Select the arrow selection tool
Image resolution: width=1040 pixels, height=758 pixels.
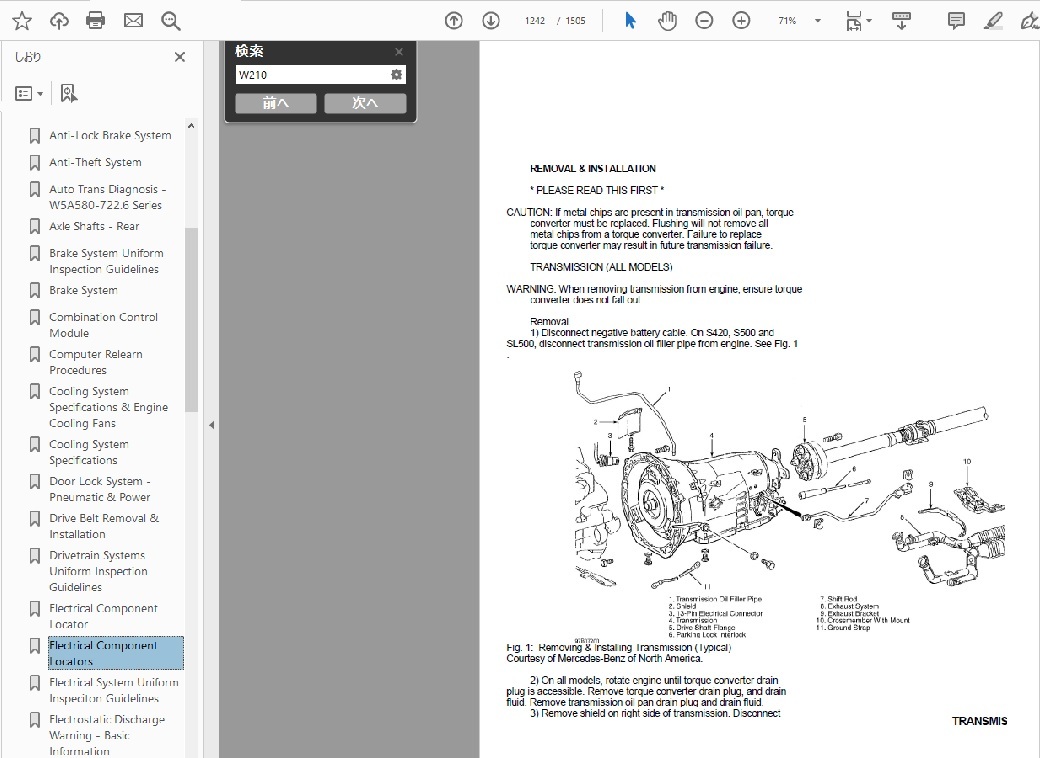point(630,20)
